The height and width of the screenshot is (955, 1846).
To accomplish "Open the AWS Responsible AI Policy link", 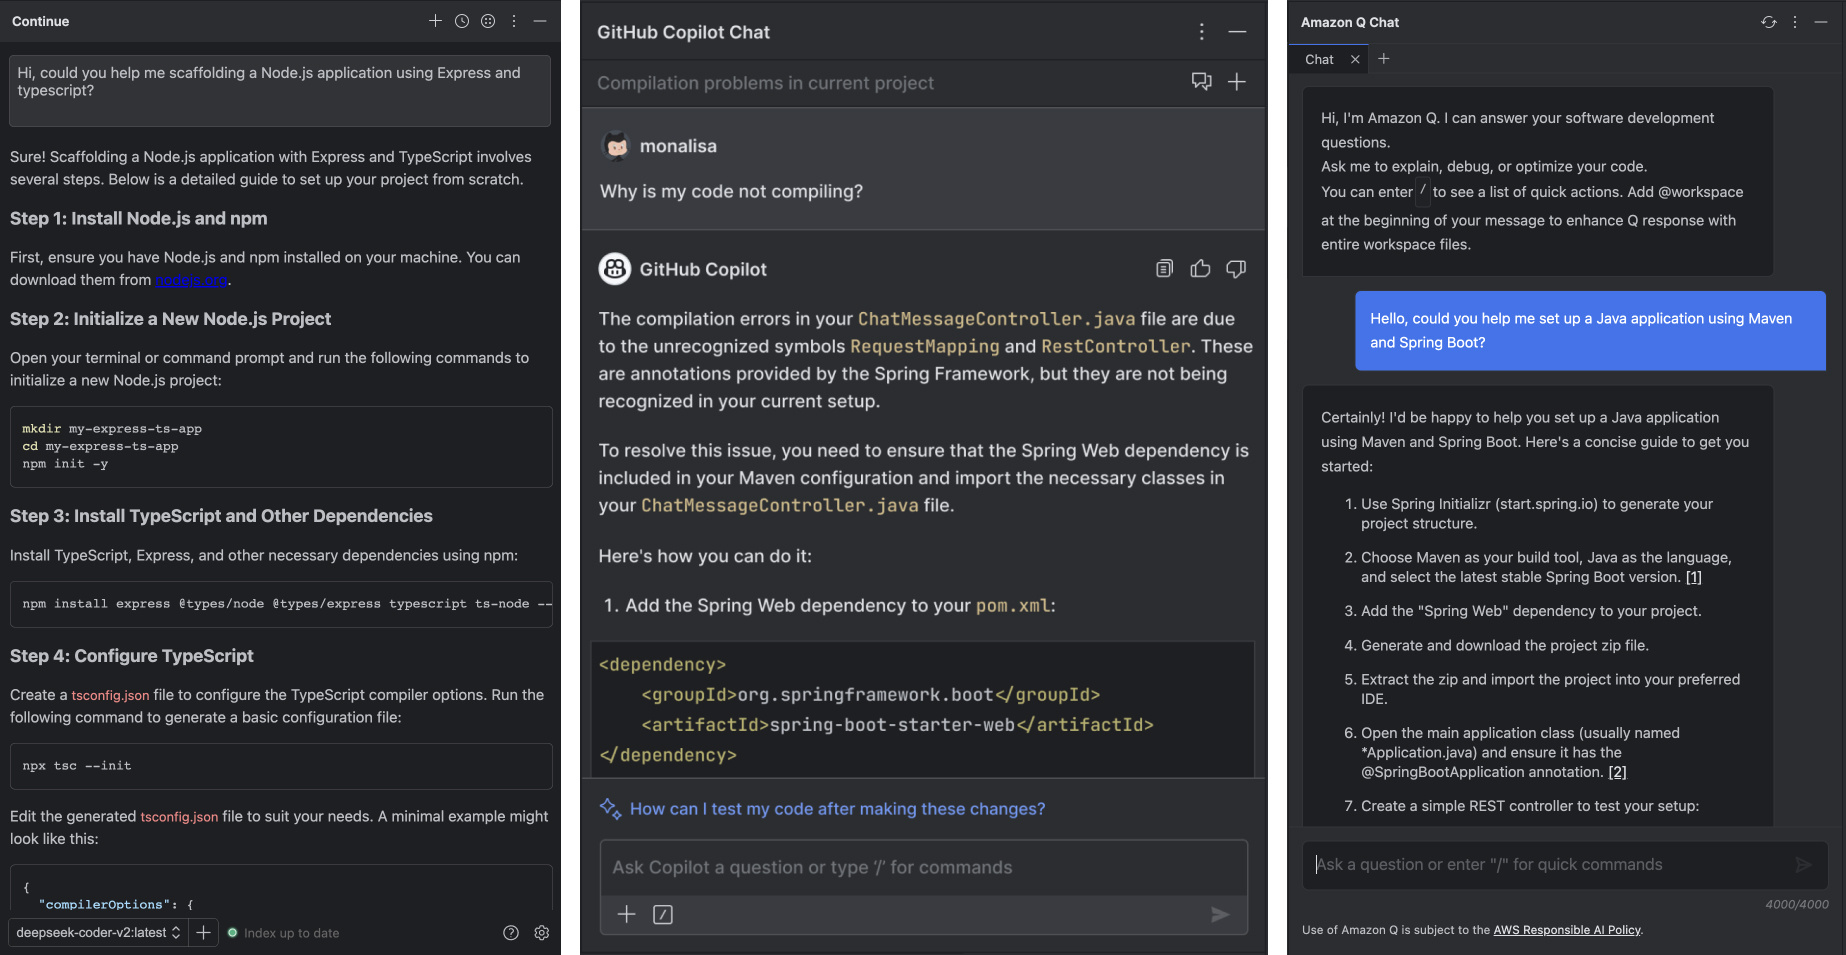I will [x=1566, y=930].
